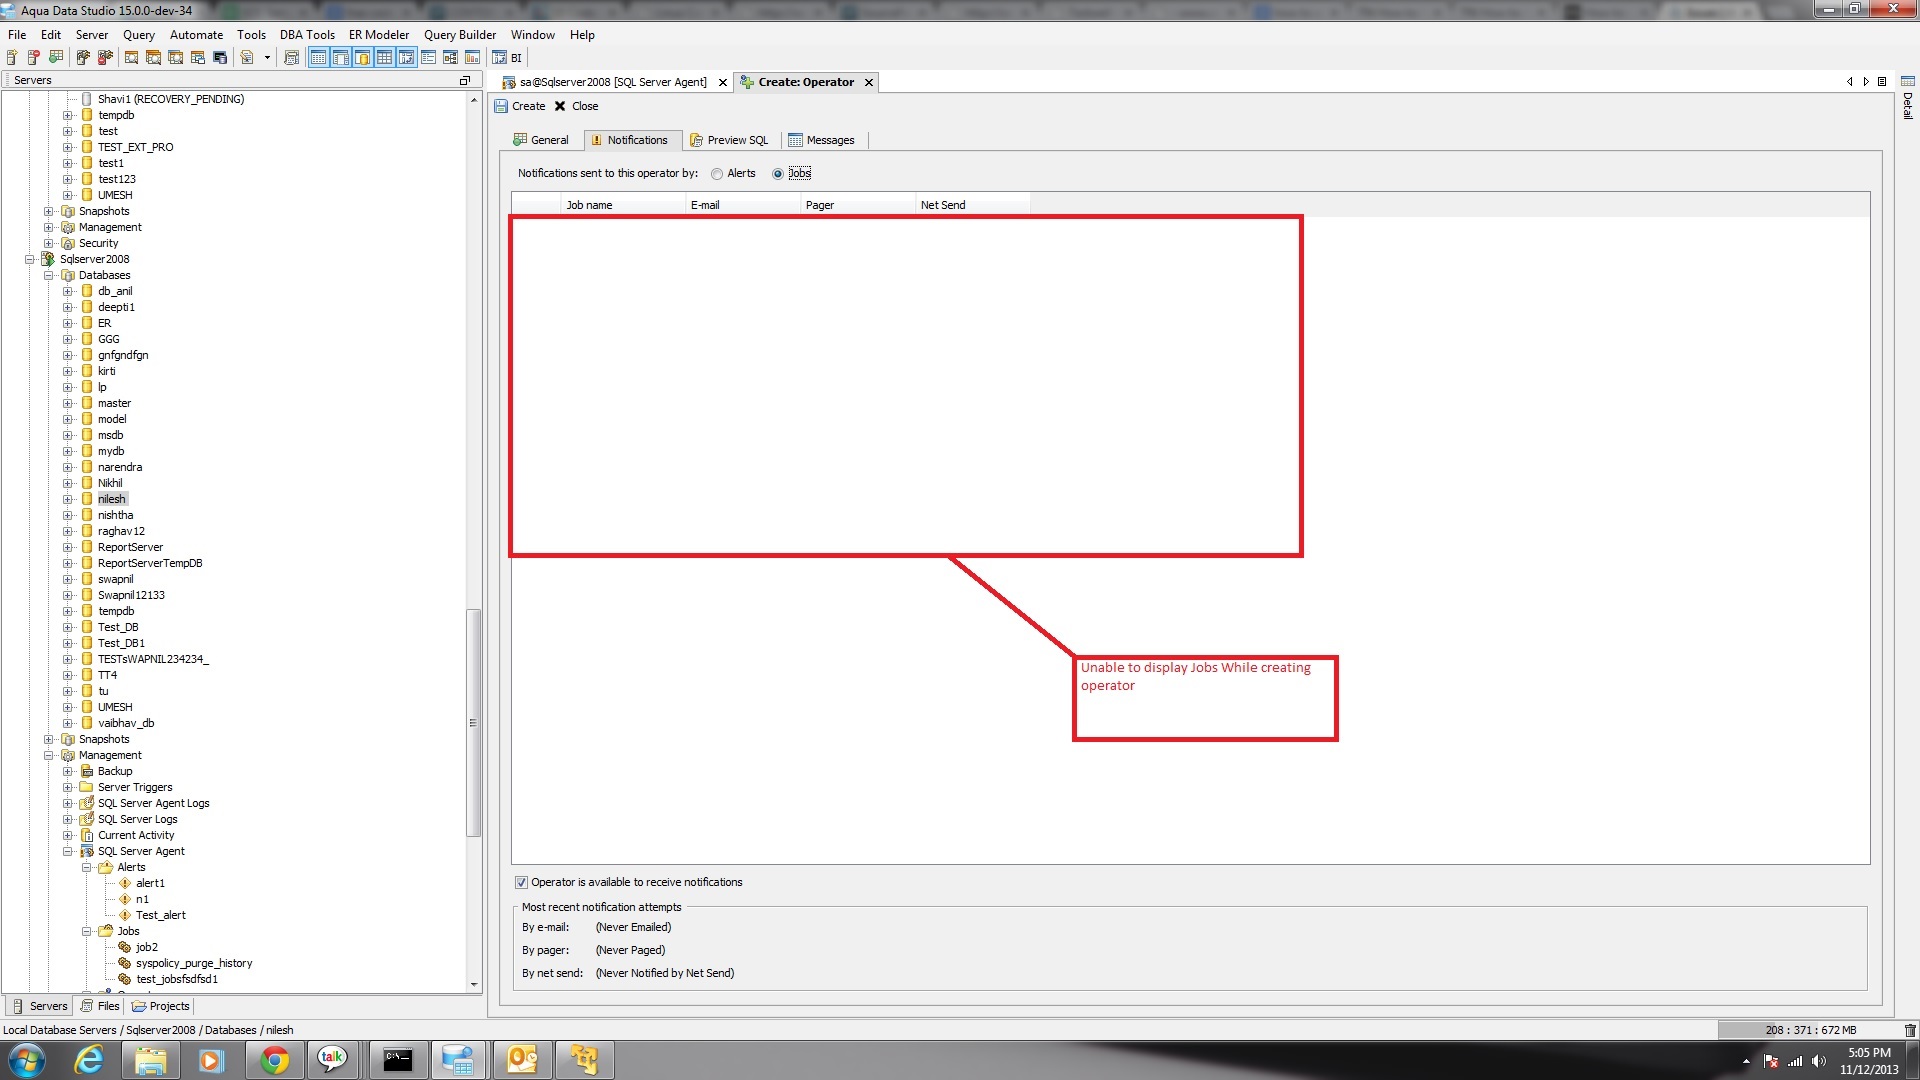Open the first Query Analyzer toolbar icon

point(131,58)
